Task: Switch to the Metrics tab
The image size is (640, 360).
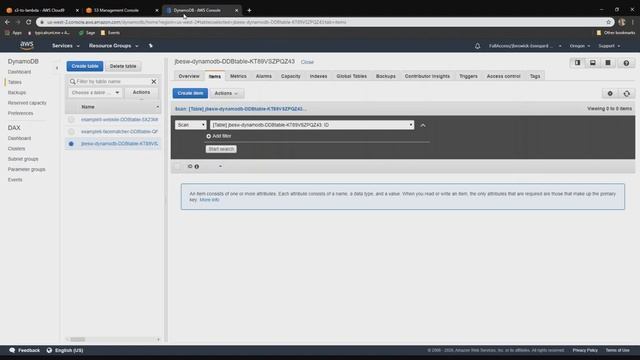Action: tap(238, 76)
